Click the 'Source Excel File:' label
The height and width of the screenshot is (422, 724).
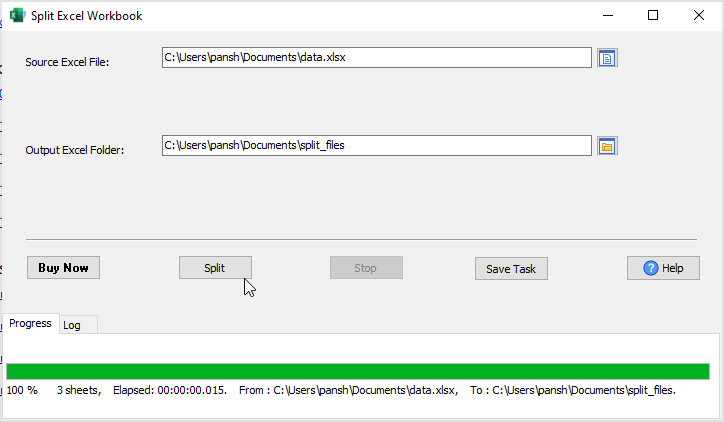click(67, 62)
